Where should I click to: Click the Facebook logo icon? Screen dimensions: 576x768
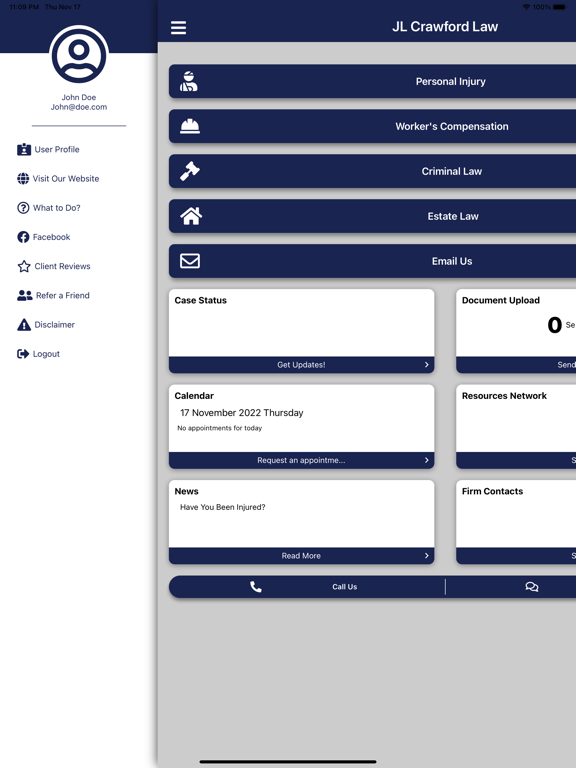[x=23, y=237]
